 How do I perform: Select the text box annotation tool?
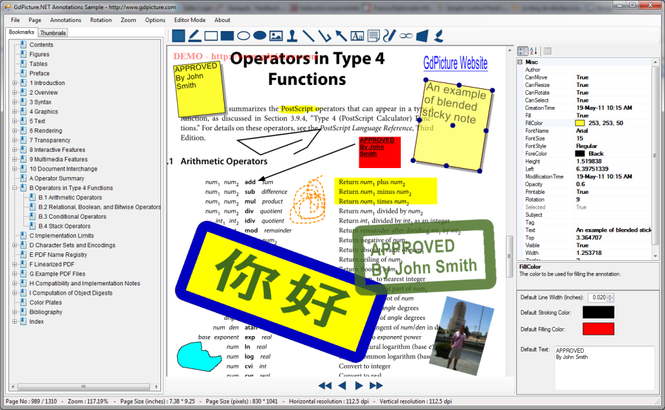[x=357, y=36]
